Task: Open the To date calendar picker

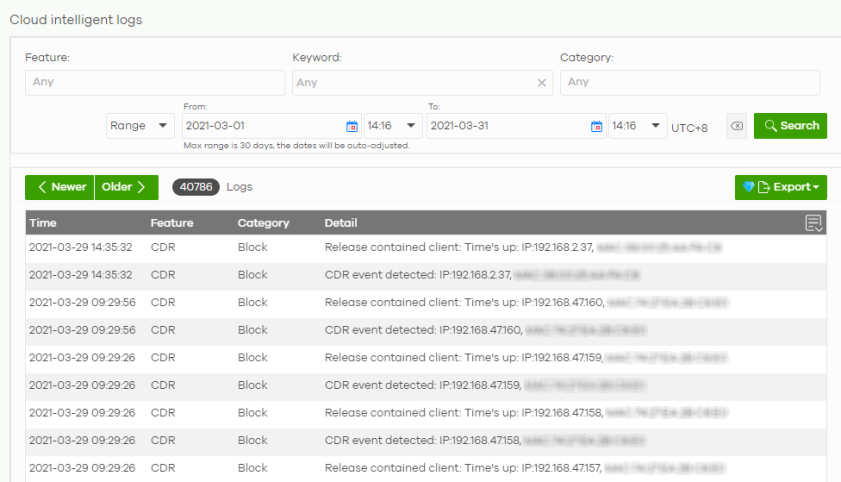Action: click(x=596, y=126)
